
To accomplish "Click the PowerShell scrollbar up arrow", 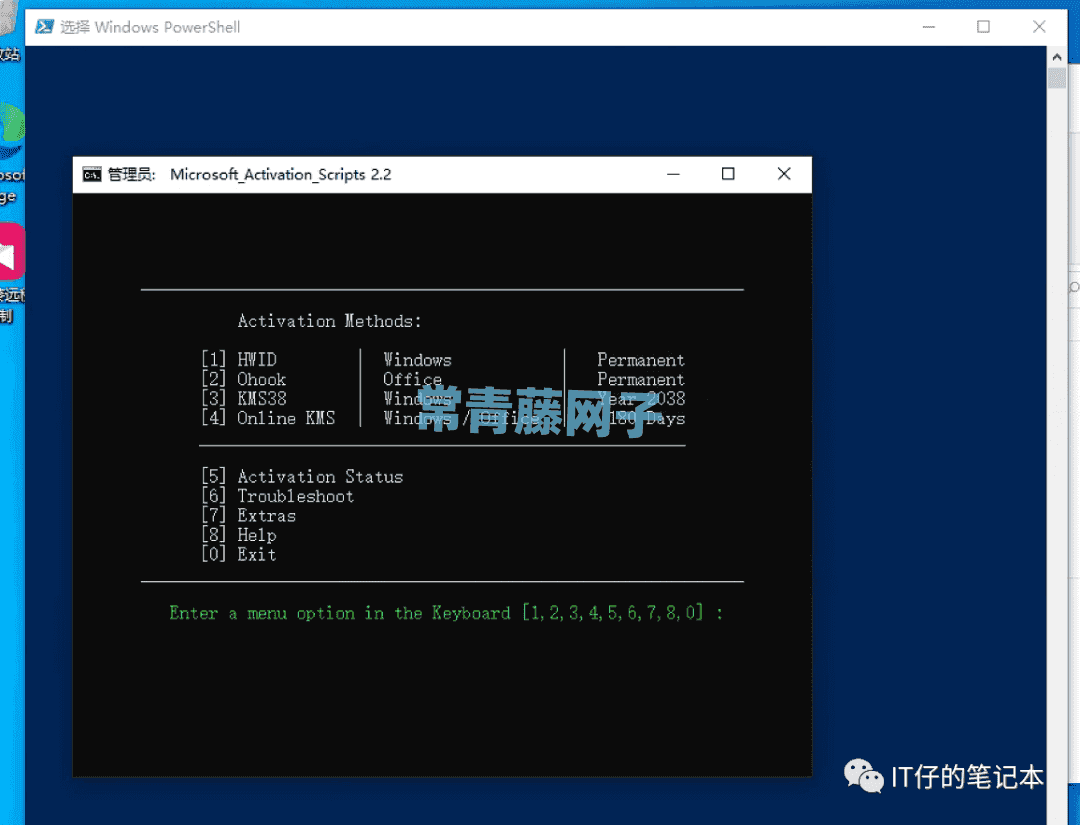I will tap(1057, 56).
